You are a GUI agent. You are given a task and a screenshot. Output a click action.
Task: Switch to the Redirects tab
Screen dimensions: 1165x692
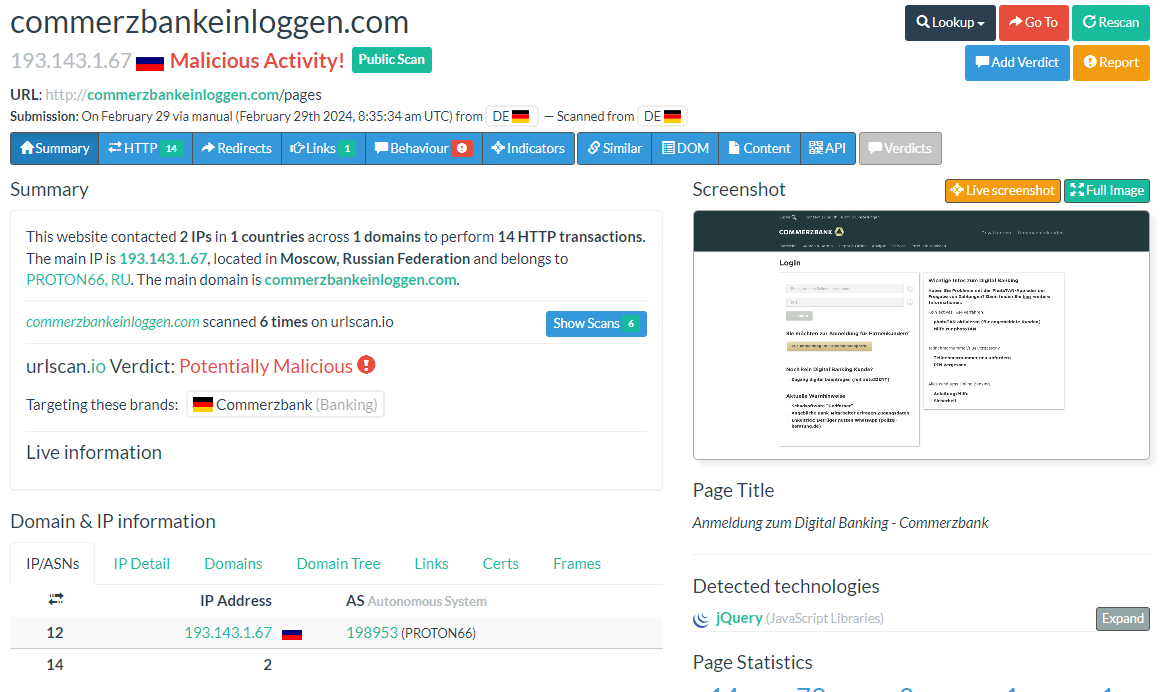pos(236,148)
